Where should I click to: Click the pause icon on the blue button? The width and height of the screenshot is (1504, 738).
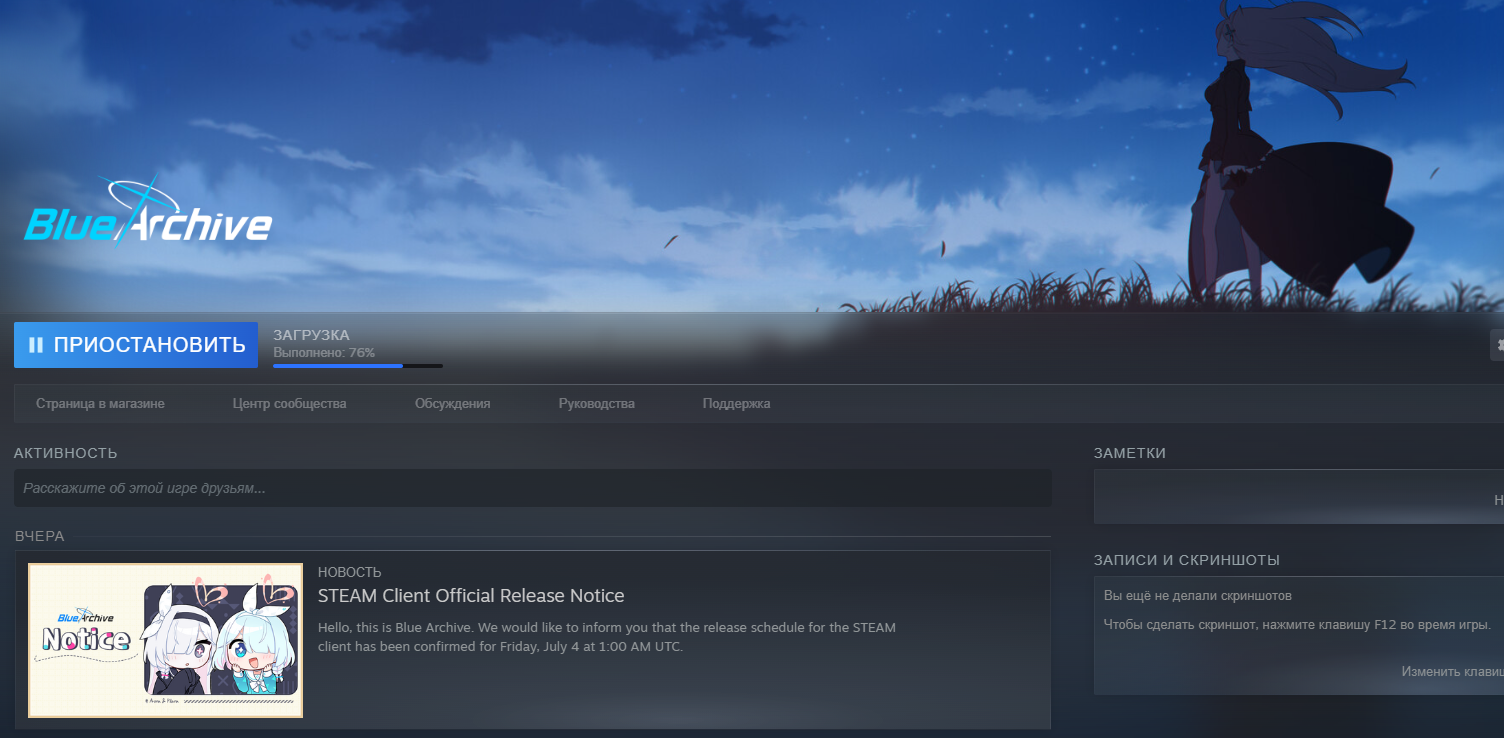pos(36,345)
